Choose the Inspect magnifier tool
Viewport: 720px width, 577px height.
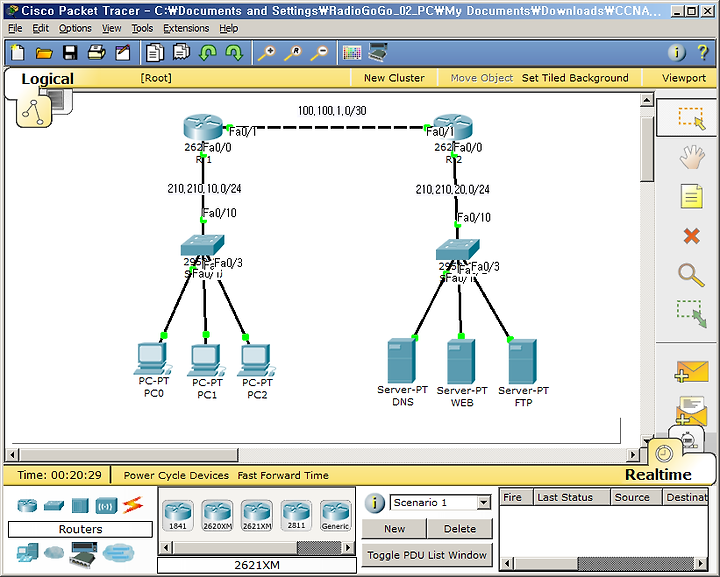pos(691,275)
